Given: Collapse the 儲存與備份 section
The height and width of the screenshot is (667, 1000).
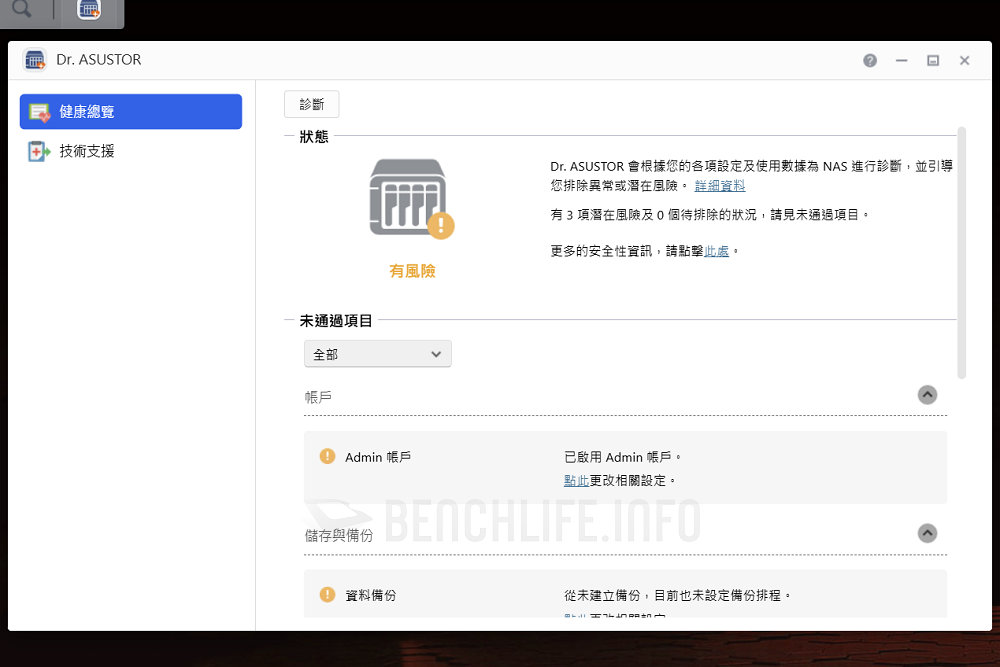Looking at the screenshot, I should (927, 533).
